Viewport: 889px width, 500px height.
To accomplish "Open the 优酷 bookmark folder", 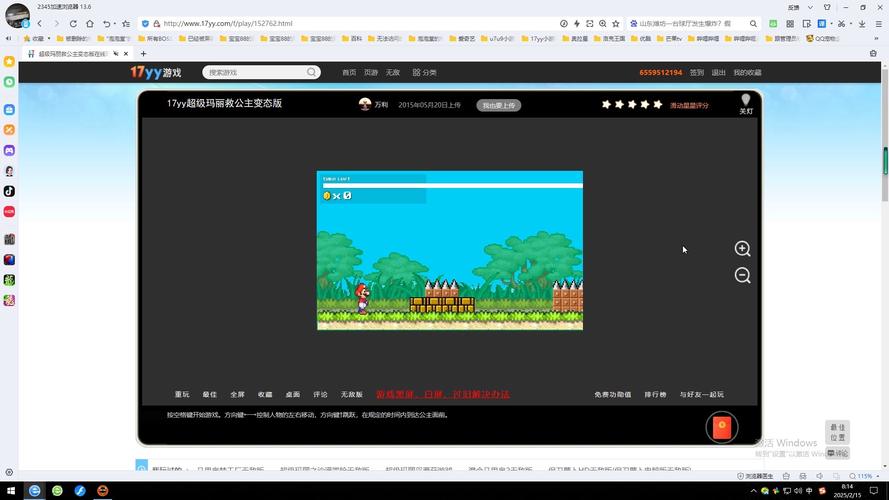I will (641, 39).
